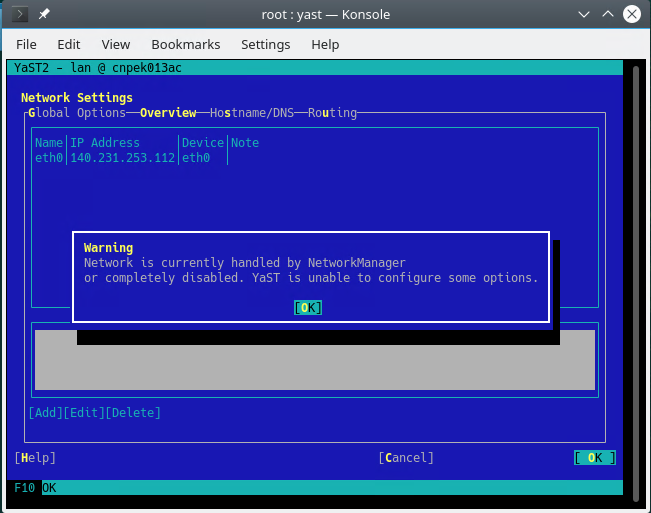Switch to the Global Options tab
This screenshot has width=651, height=513.
coord(77,113)
